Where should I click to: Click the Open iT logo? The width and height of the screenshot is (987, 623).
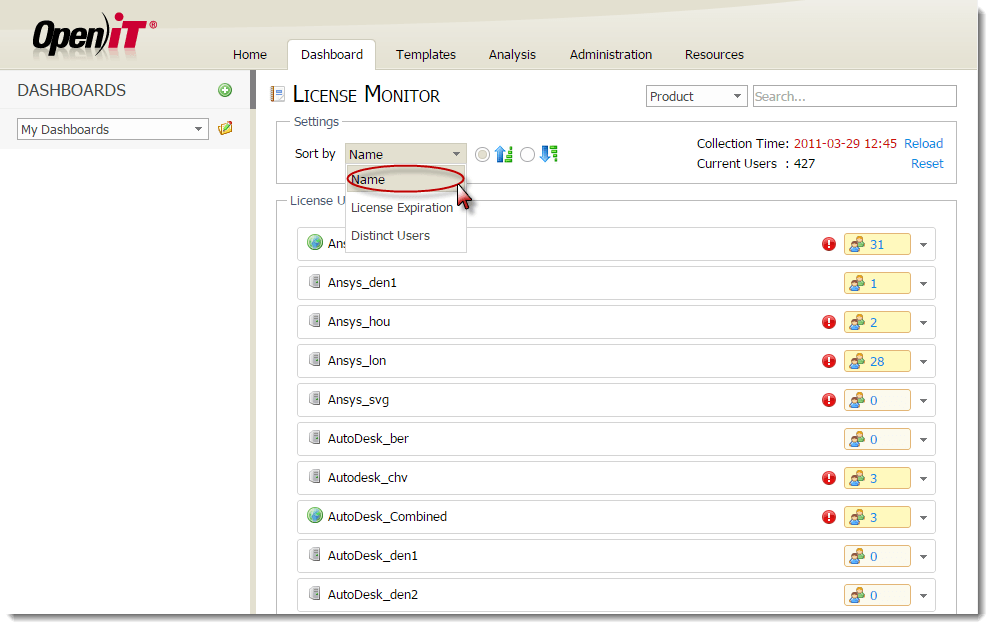click(x=94, y=35)
